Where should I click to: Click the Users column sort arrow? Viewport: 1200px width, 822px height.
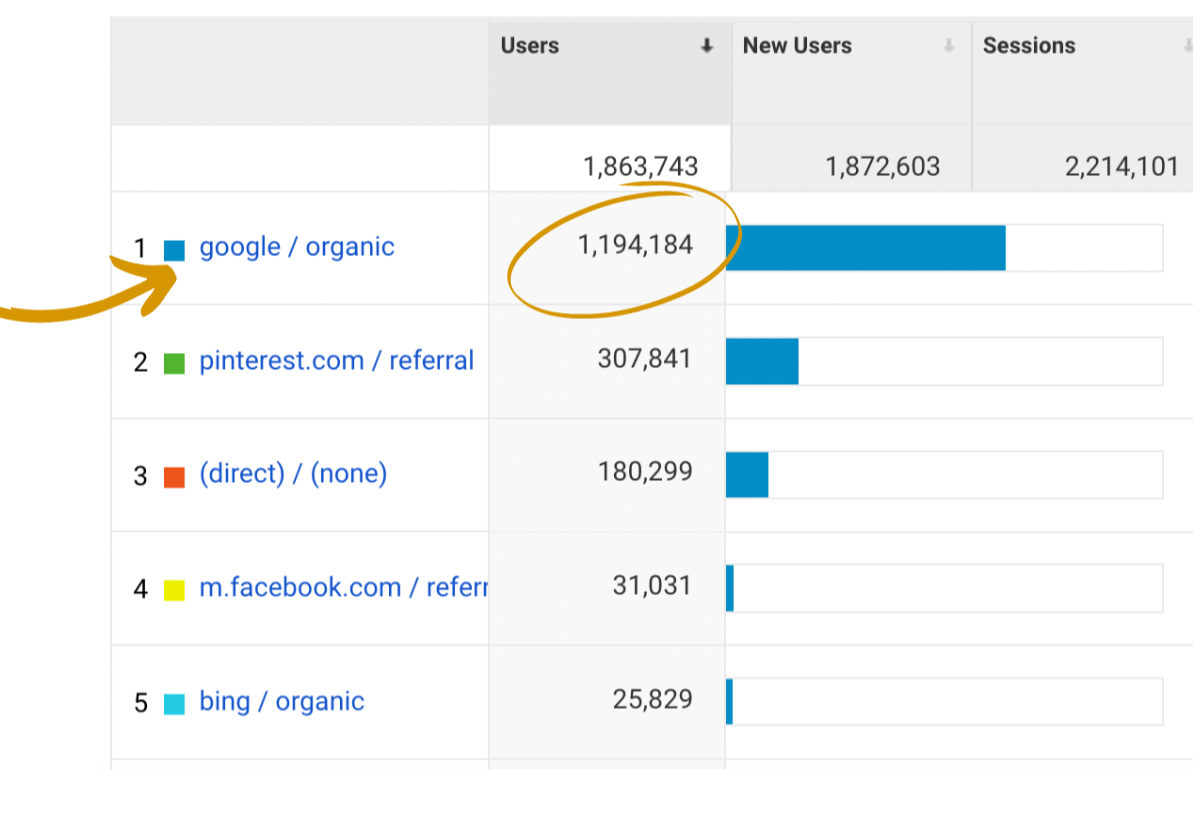[x=707, y=46]
